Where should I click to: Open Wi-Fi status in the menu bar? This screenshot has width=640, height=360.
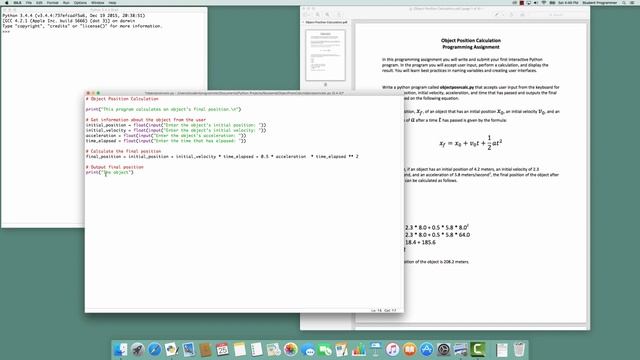pyautogui.click(x=544, y=2)
